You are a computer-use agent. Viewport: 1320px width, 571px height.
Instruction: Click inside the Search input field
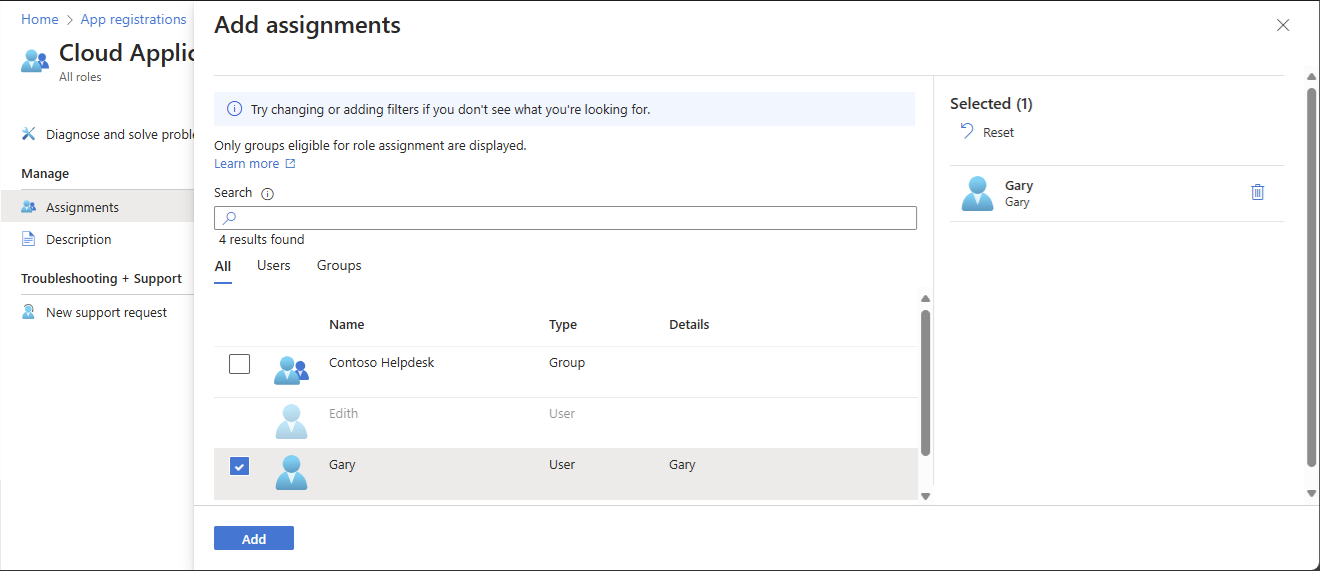(570, 218)
